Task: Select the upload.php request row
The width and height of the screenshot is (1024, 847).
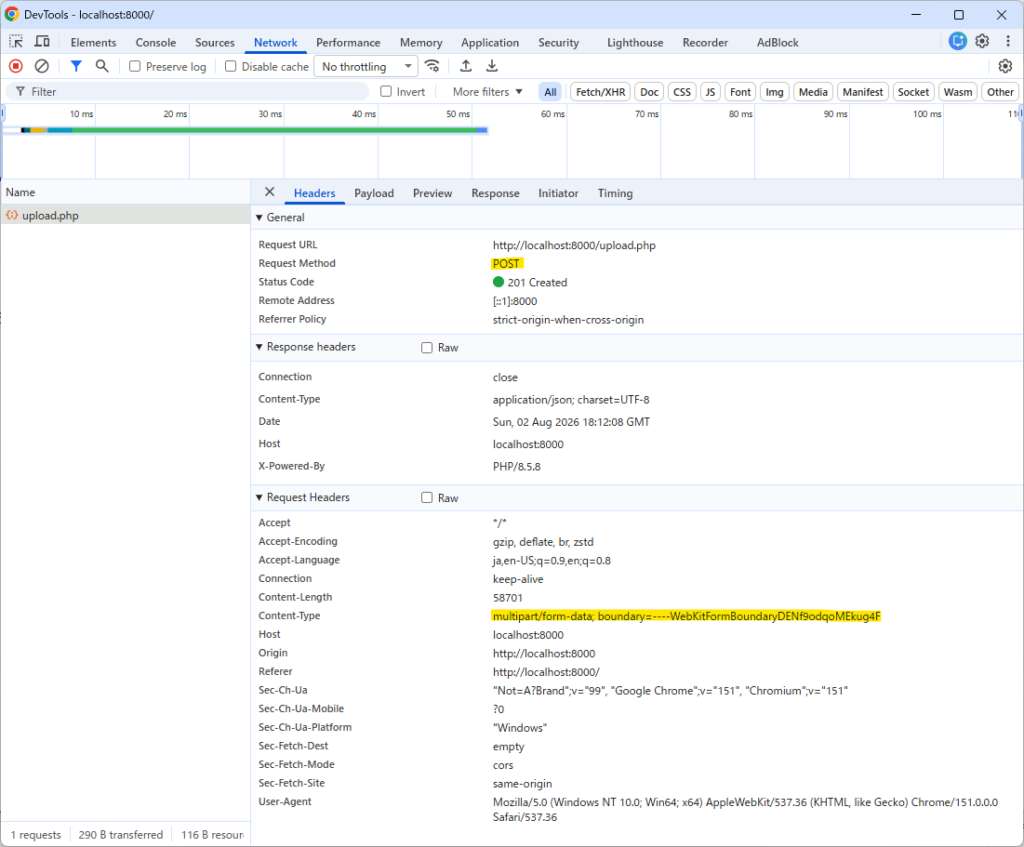Action: (125, 215)
